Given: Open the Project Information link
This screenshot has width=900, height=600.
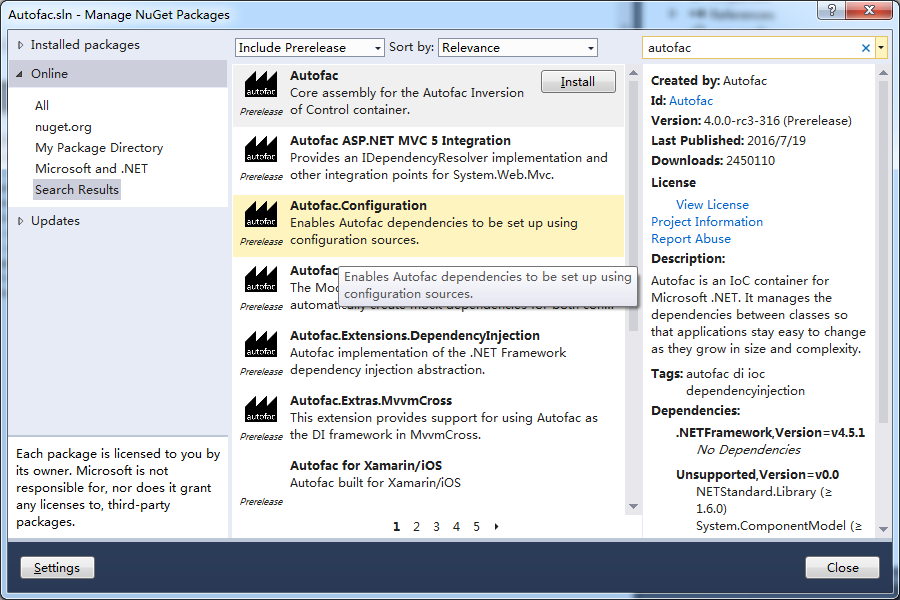Looking at the screenshot, I should pos(707,222).
